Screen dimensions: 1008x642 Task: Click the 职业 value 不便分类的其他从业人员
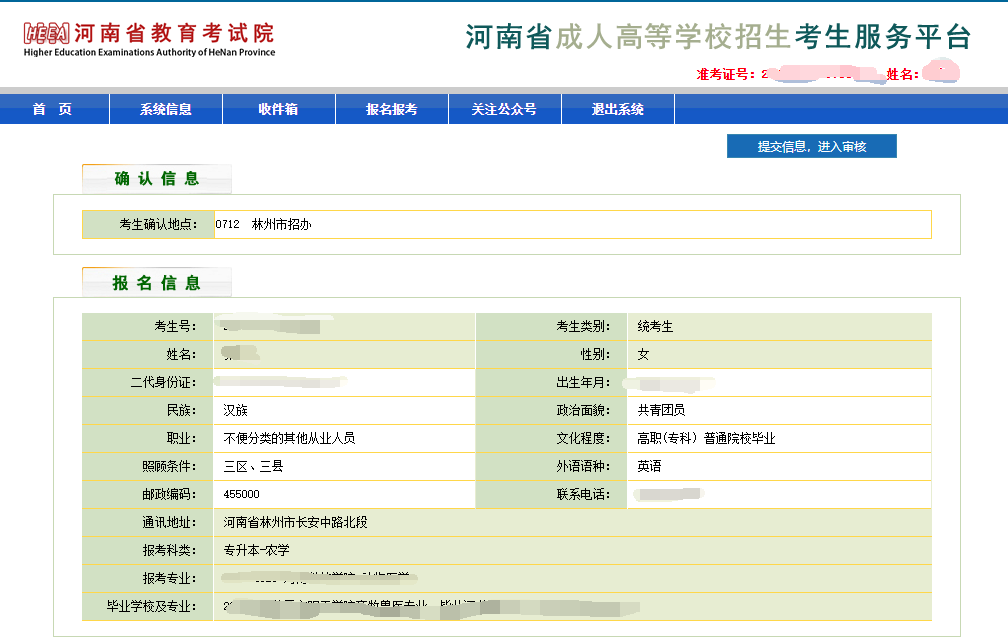[289, 438]
